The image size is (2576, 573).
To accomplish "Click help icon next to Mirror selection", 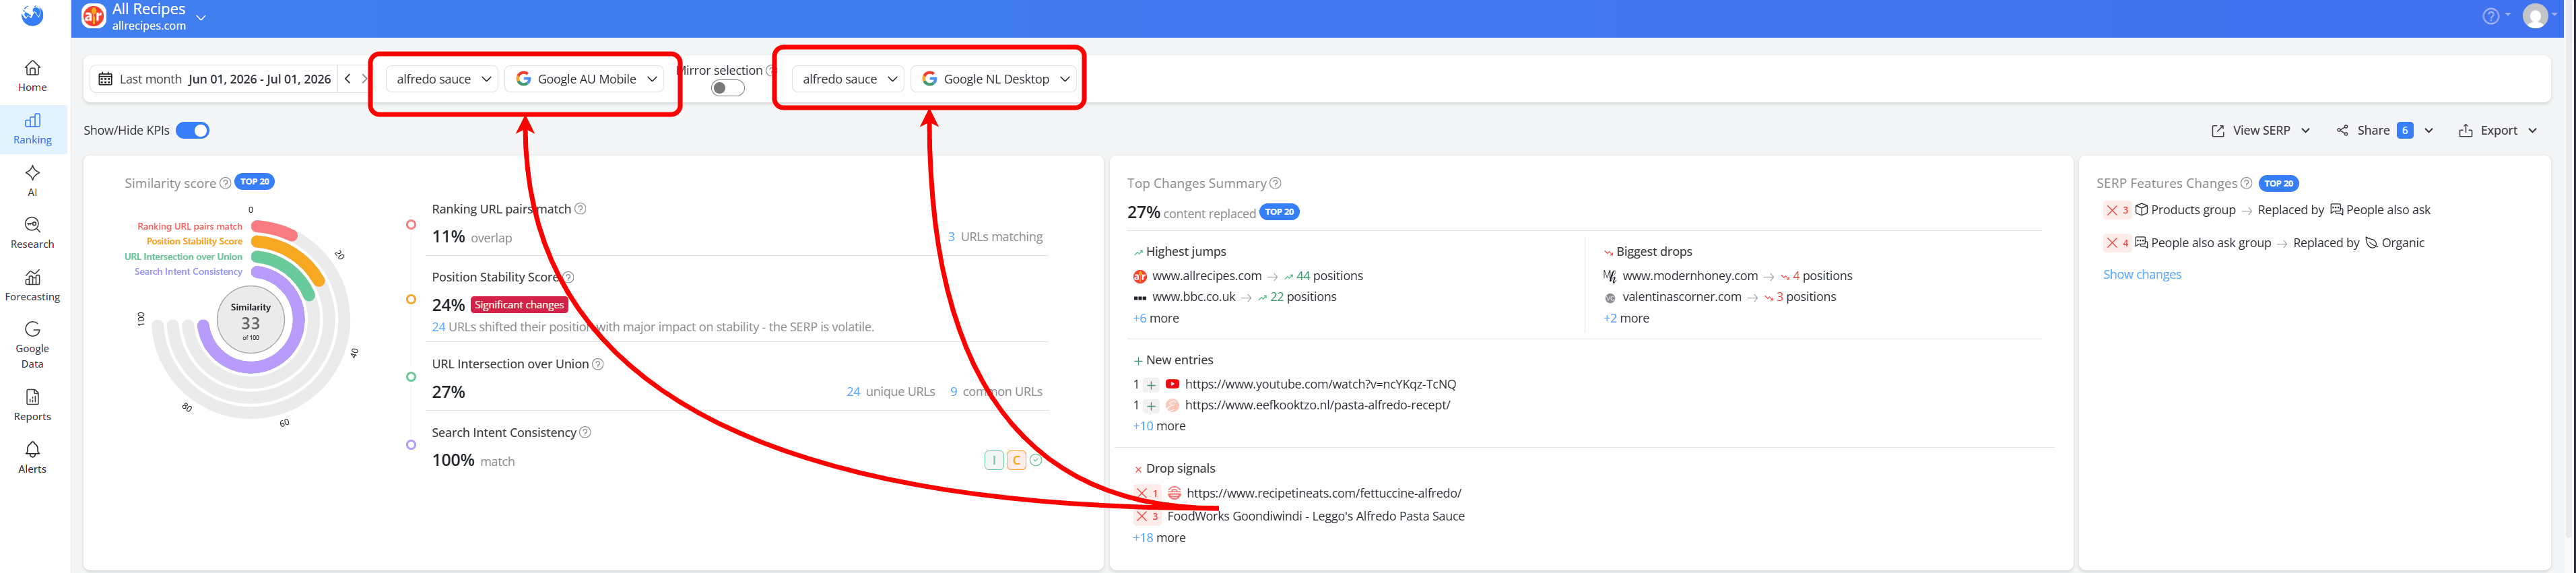I will tap(770, 70).
